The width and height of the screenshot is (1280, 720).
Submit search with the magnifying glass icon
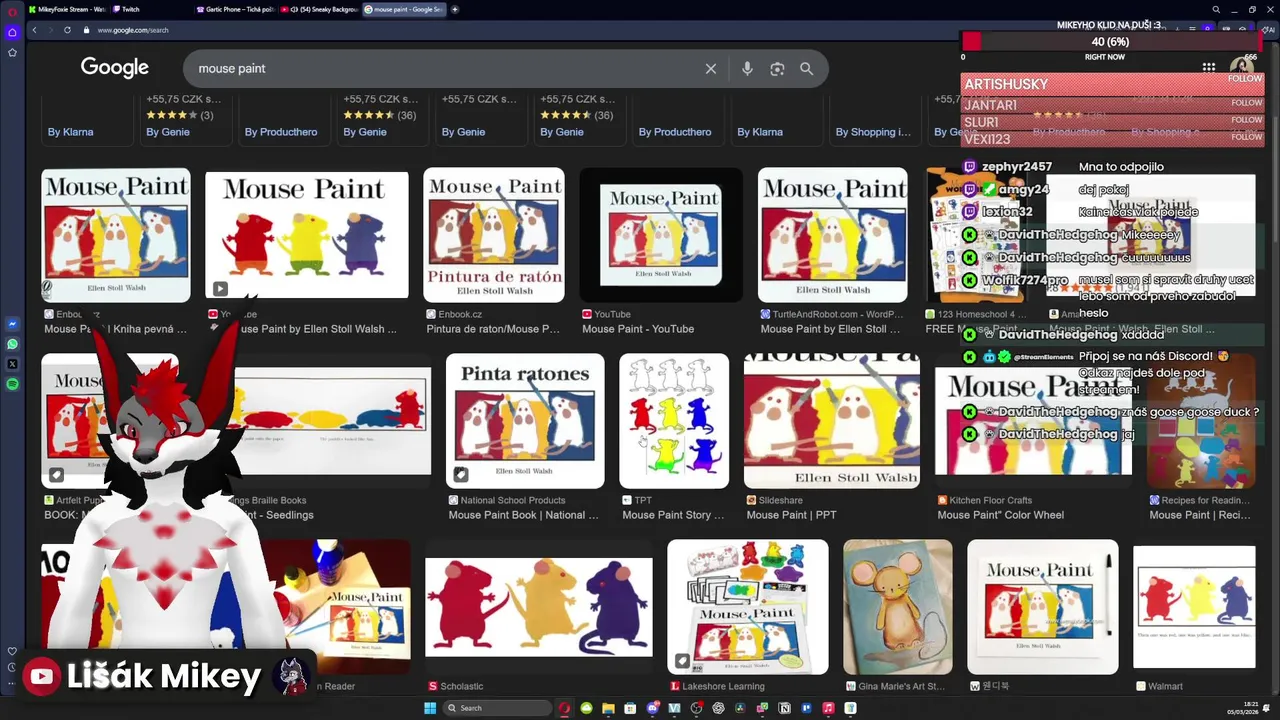tap(807, 69)
